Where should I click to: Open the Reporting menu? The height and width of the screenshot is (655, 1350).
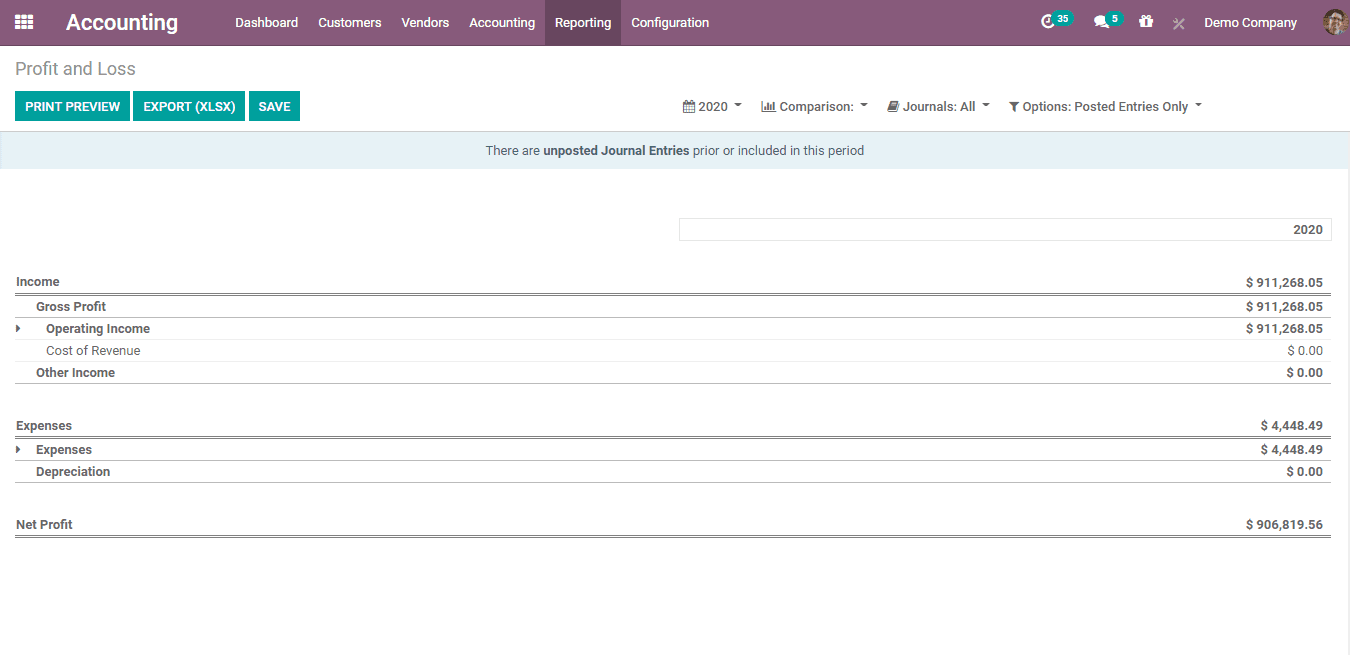click(x=582, y=22)
